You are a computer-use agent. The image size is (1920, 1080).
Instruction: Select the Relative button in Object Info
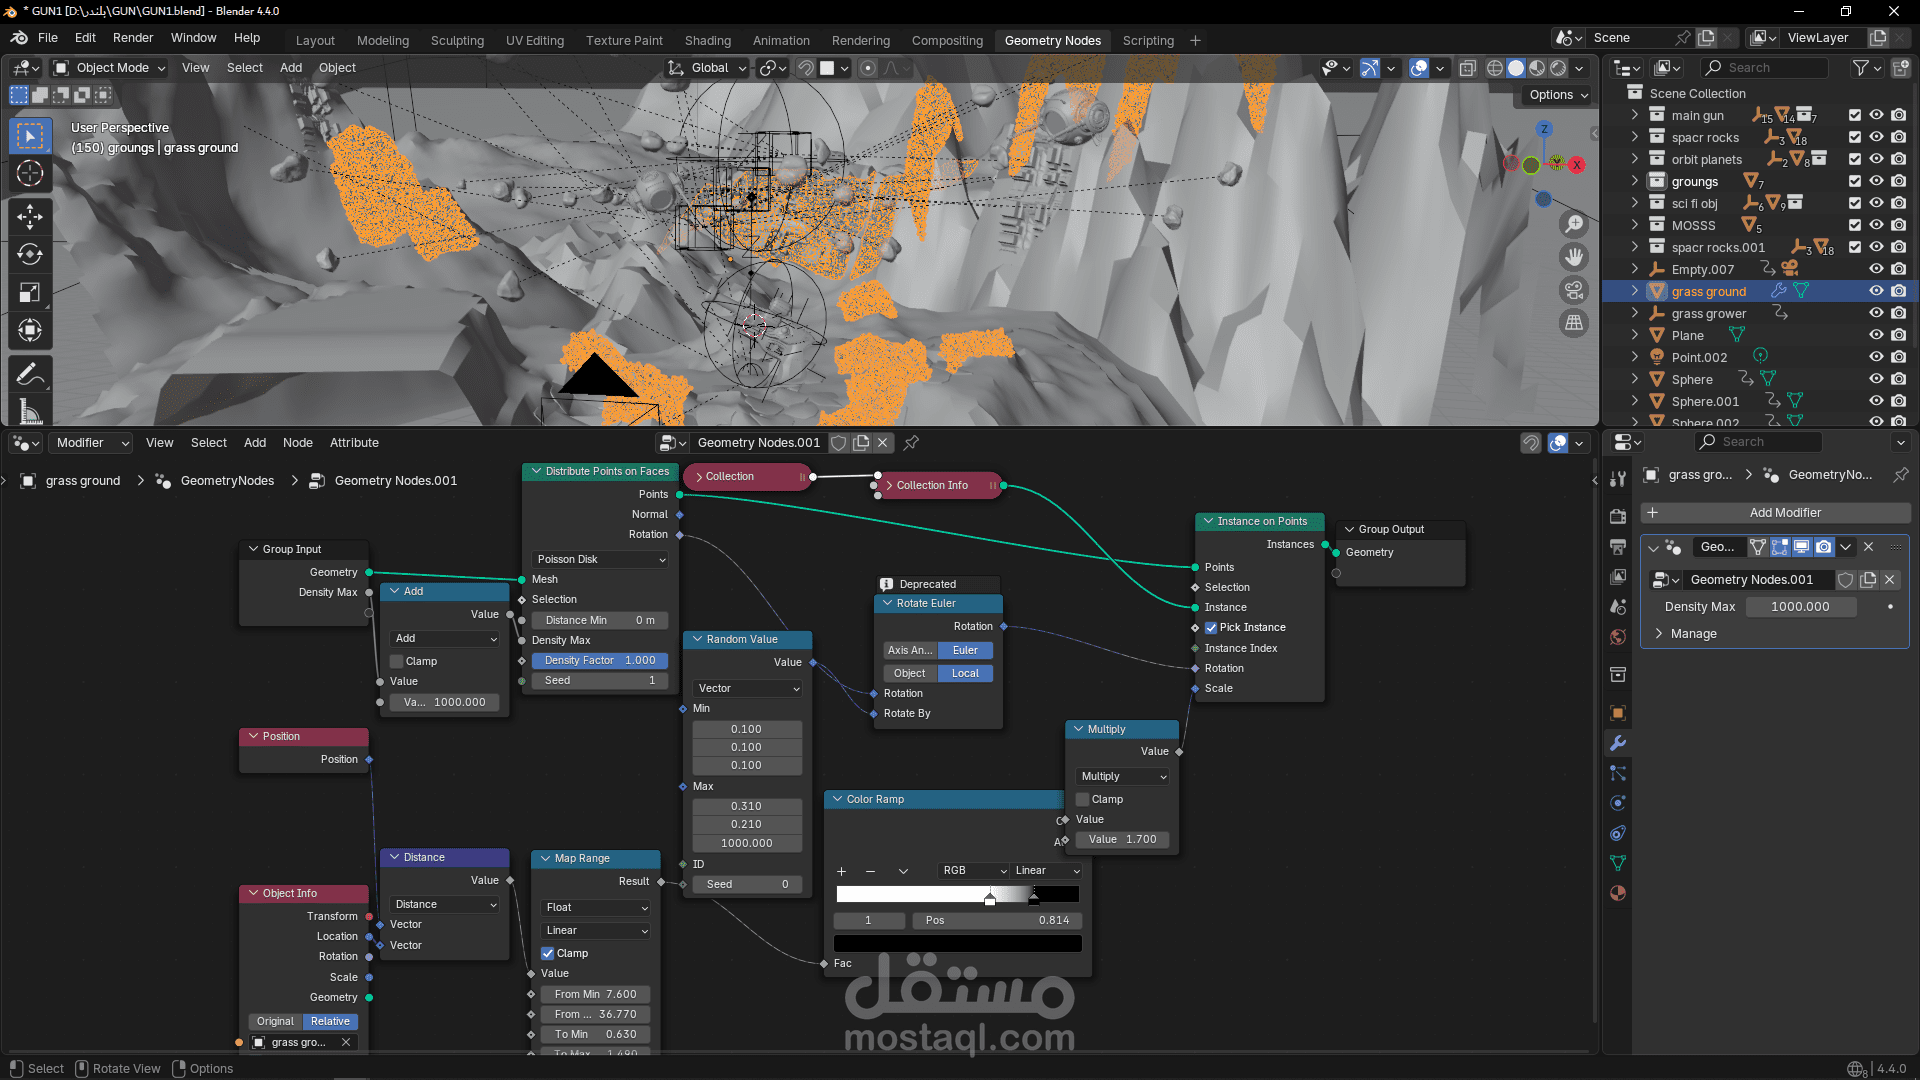pyautogui.click(x=330, y=1021)
